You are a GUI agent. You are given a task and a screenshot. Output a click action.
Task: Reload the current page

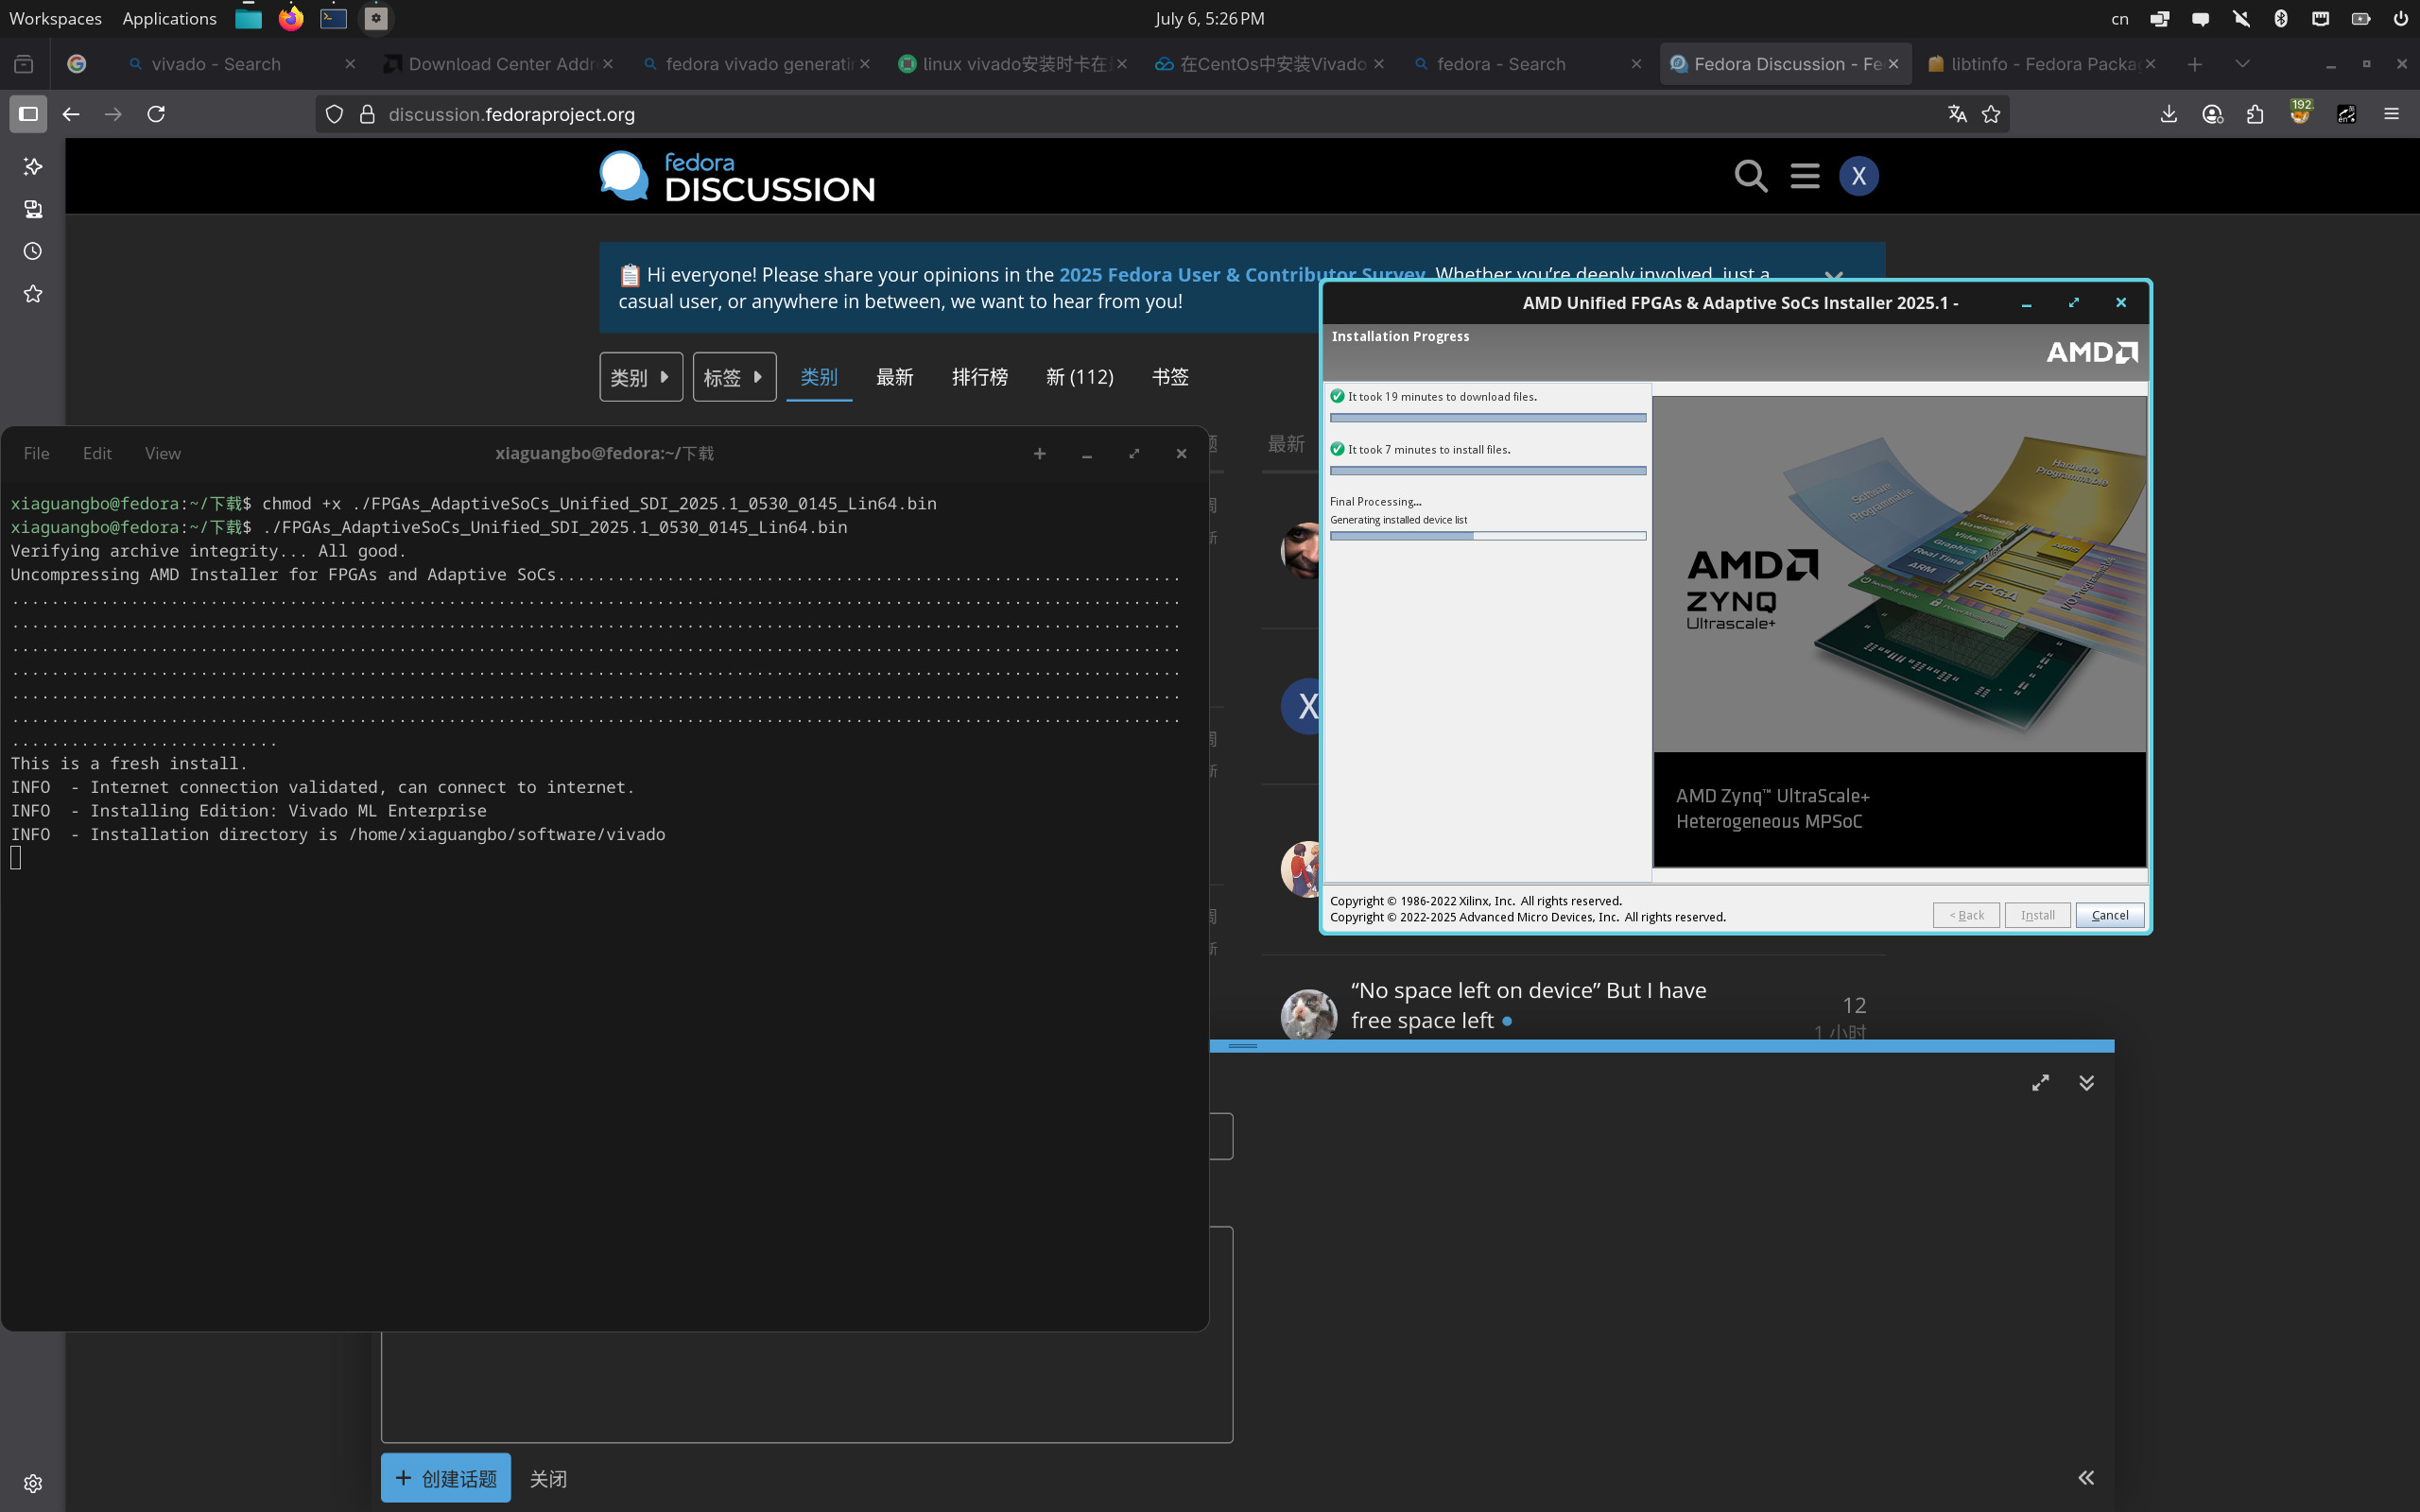click(x=156, y=114)
